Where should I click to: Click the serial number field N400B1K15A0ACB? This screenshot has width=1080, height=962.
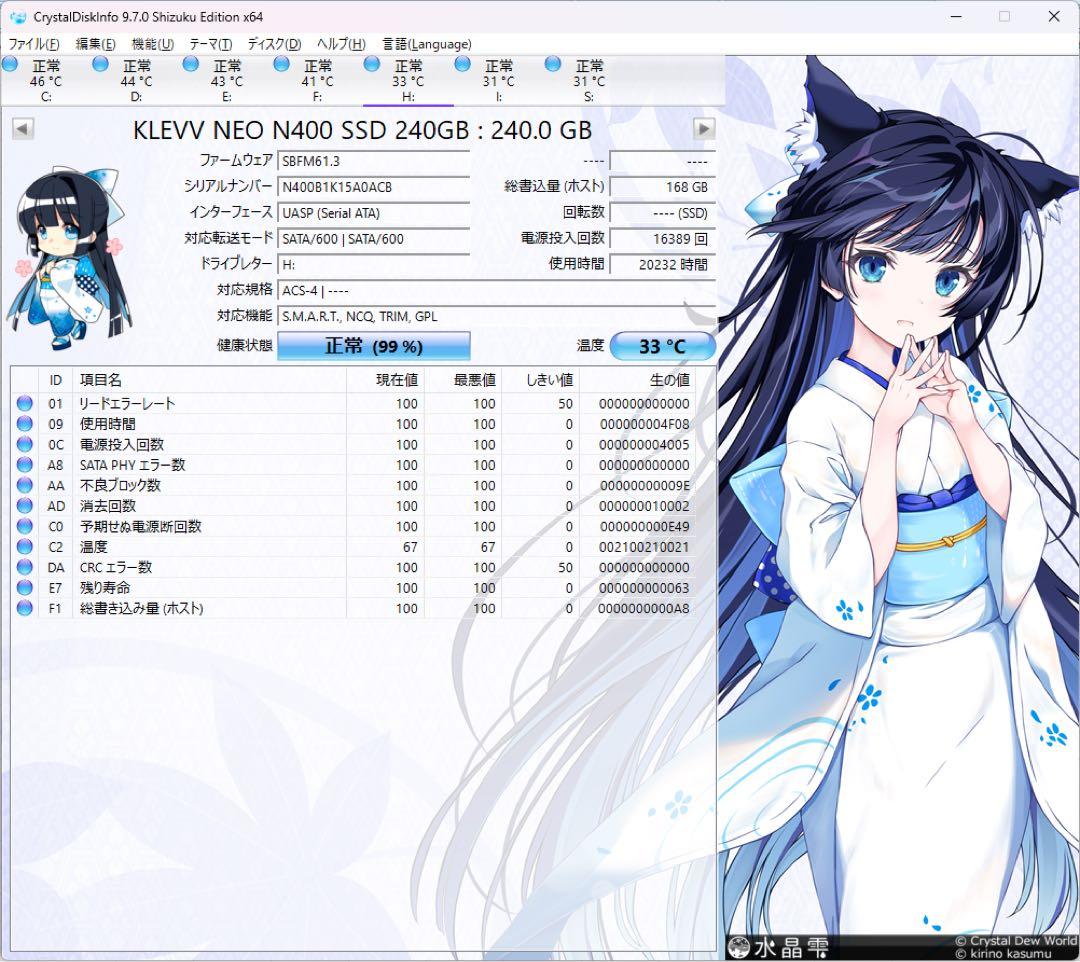(373, 187)
